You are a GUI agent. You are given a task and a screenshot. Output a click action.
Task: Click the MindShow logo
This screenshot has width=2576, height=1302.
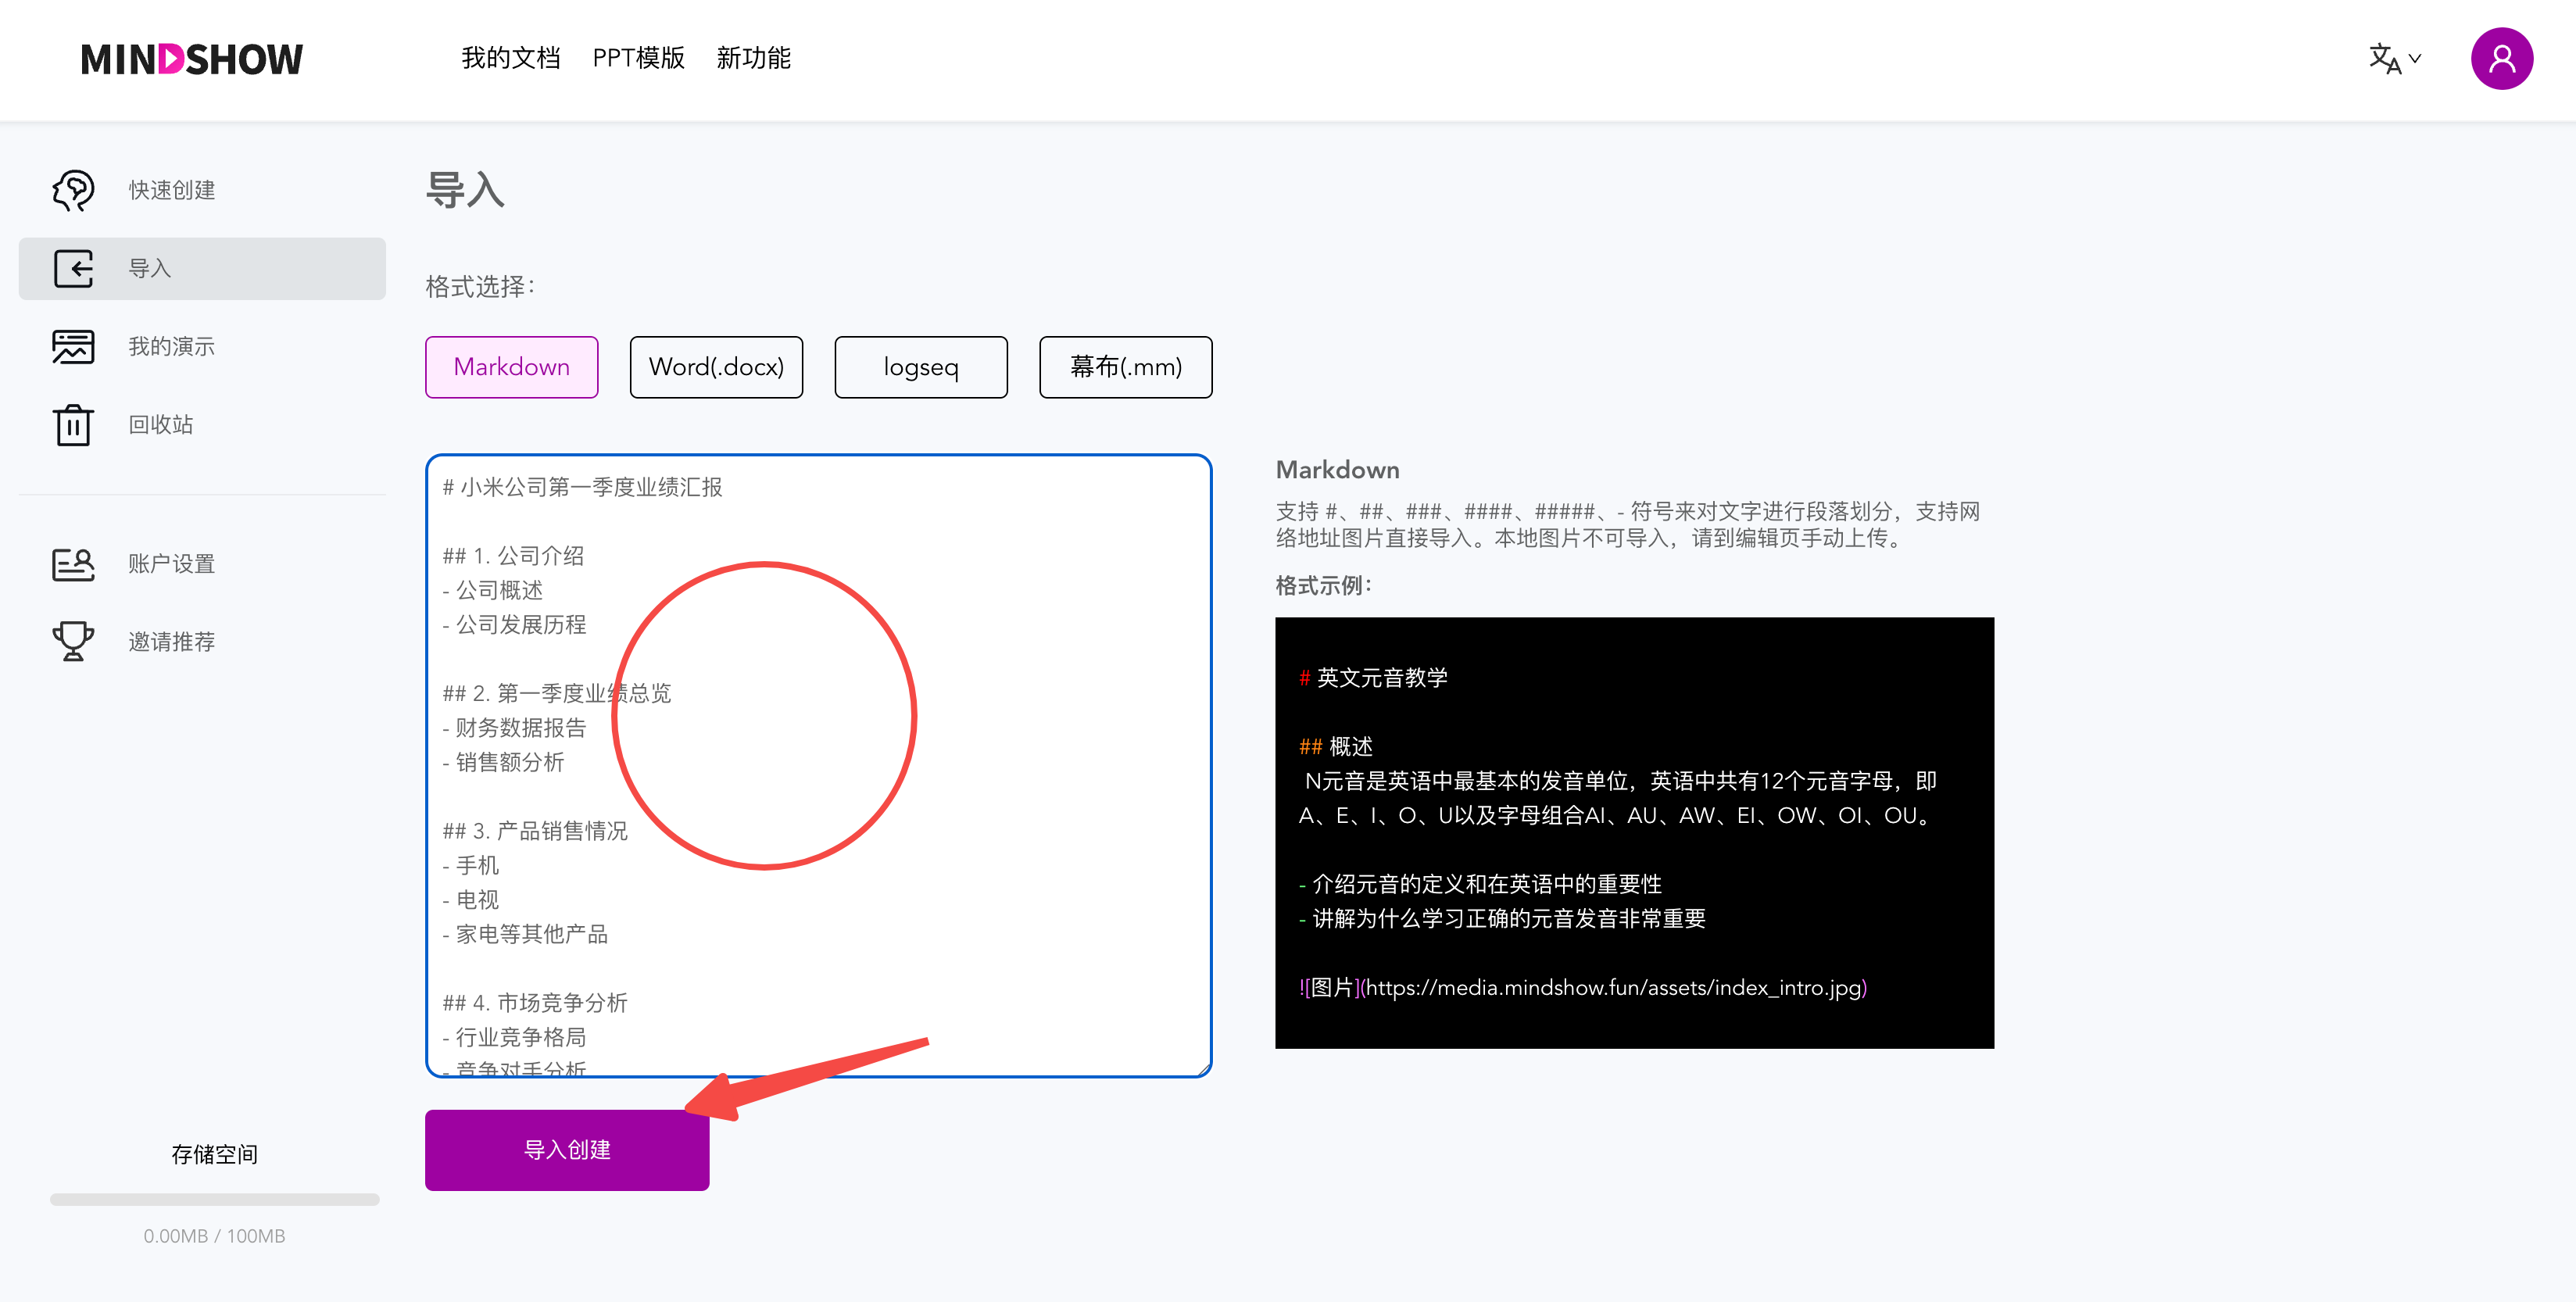point(192,59)
